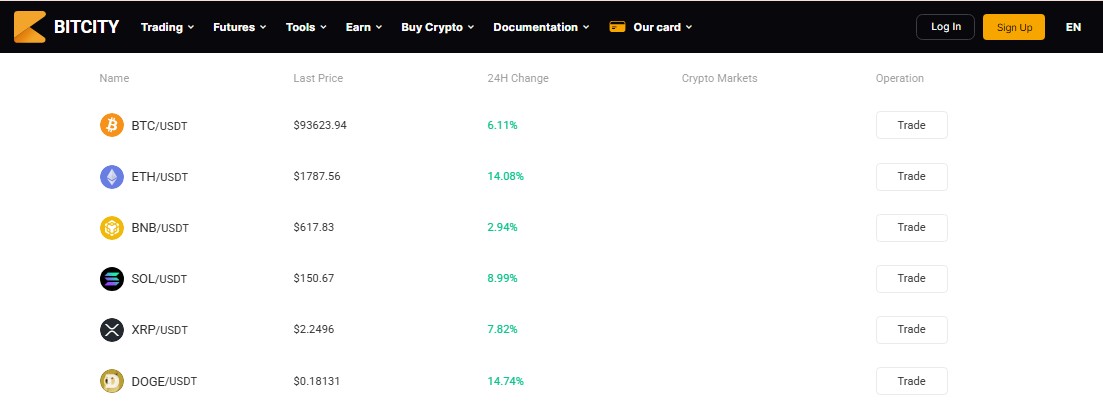
Task: Select the XRP/USDT pair name
Action: (x=160, y=330)
